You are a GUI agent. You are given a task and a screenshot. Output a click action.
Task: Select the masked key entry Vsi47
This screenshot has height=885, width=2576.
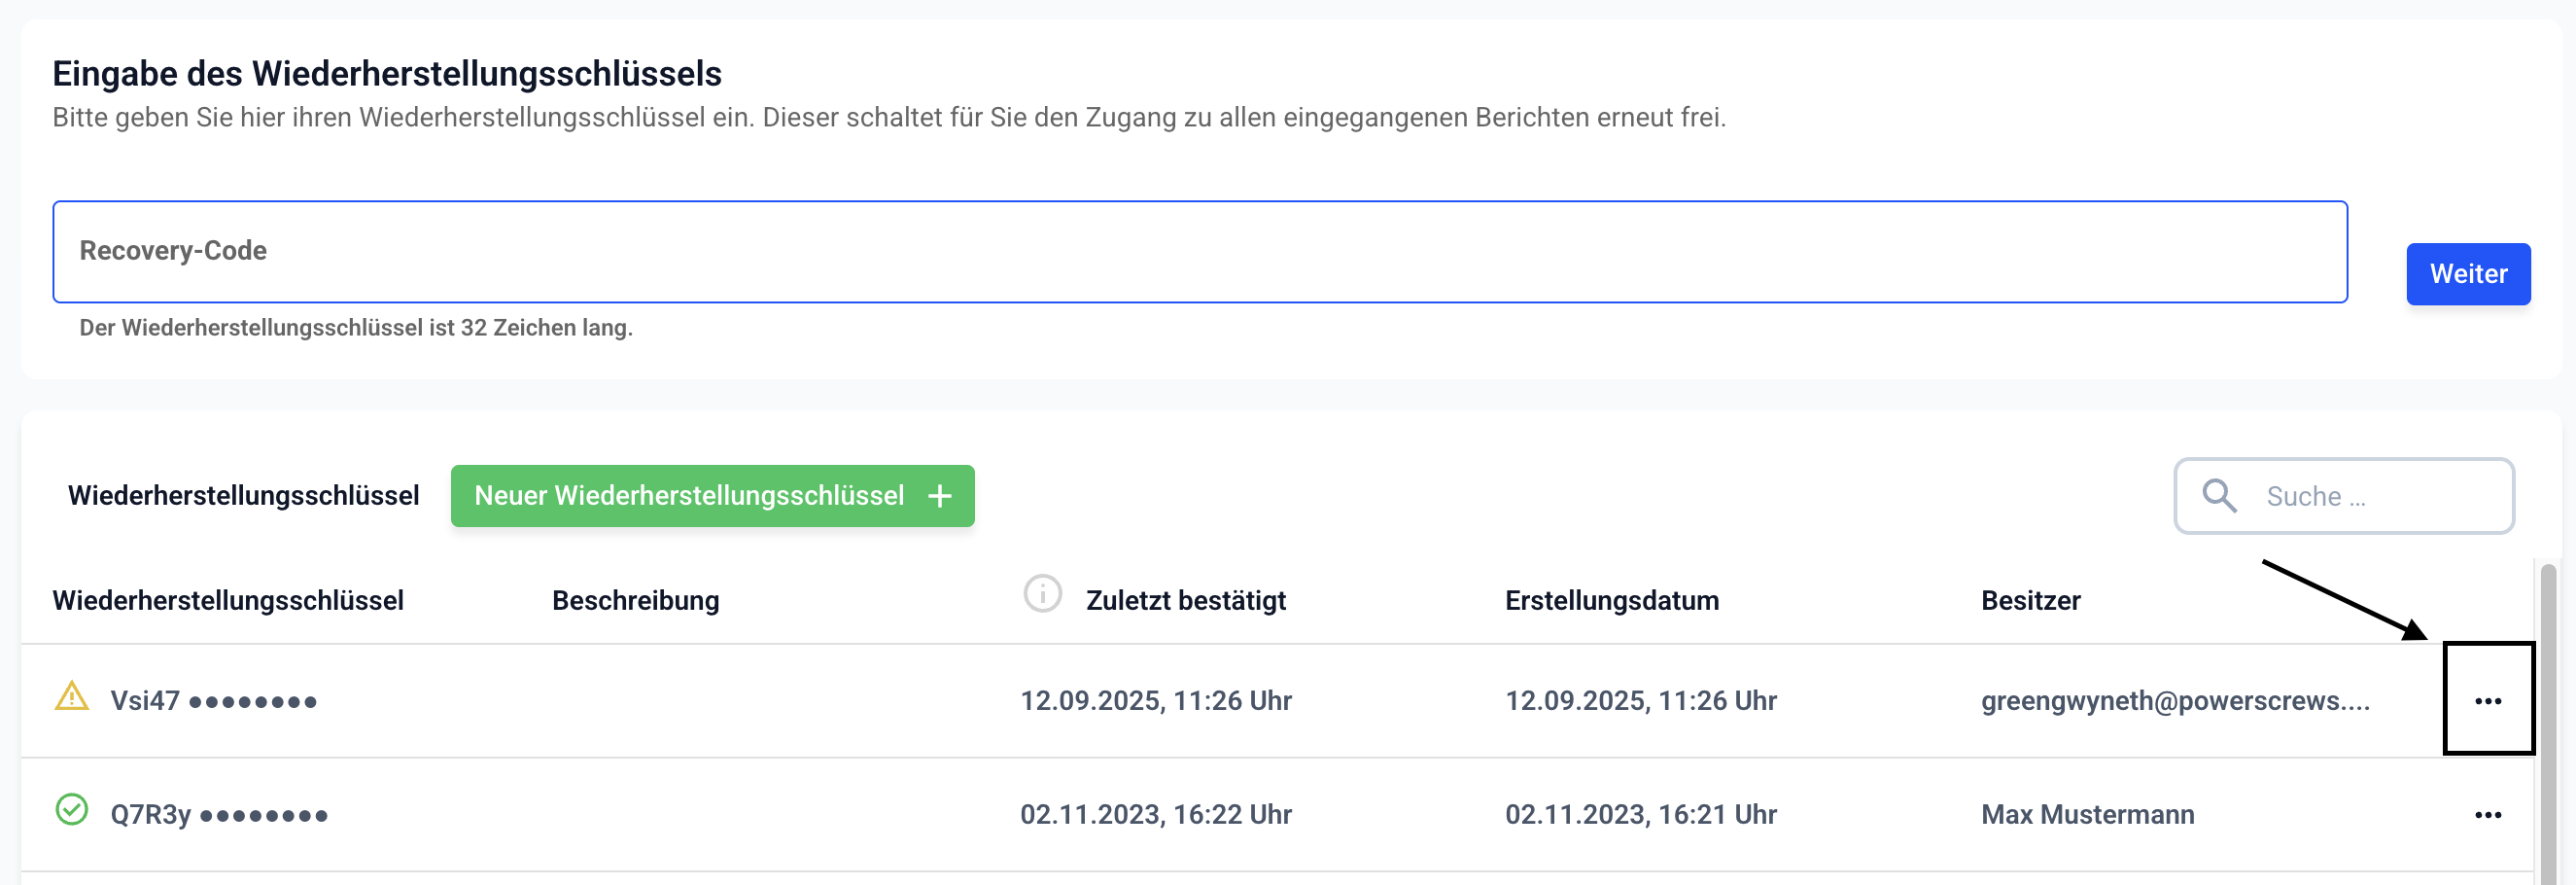pos(213,701)
